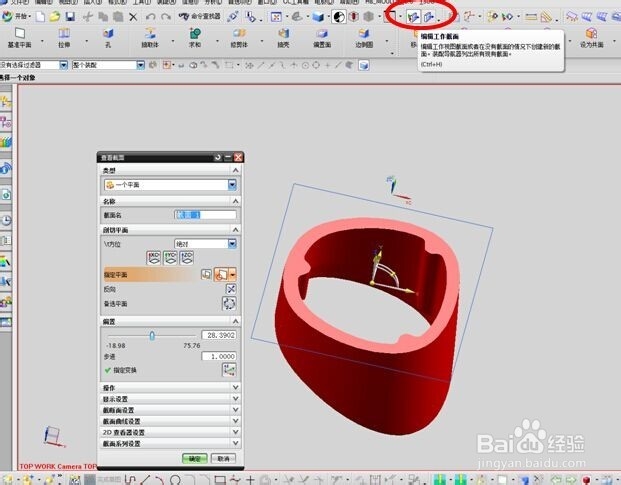This screenshot has width=621, height=485.
Task: Click the offset value field showing 28.3902
Action: coord(219,335)
